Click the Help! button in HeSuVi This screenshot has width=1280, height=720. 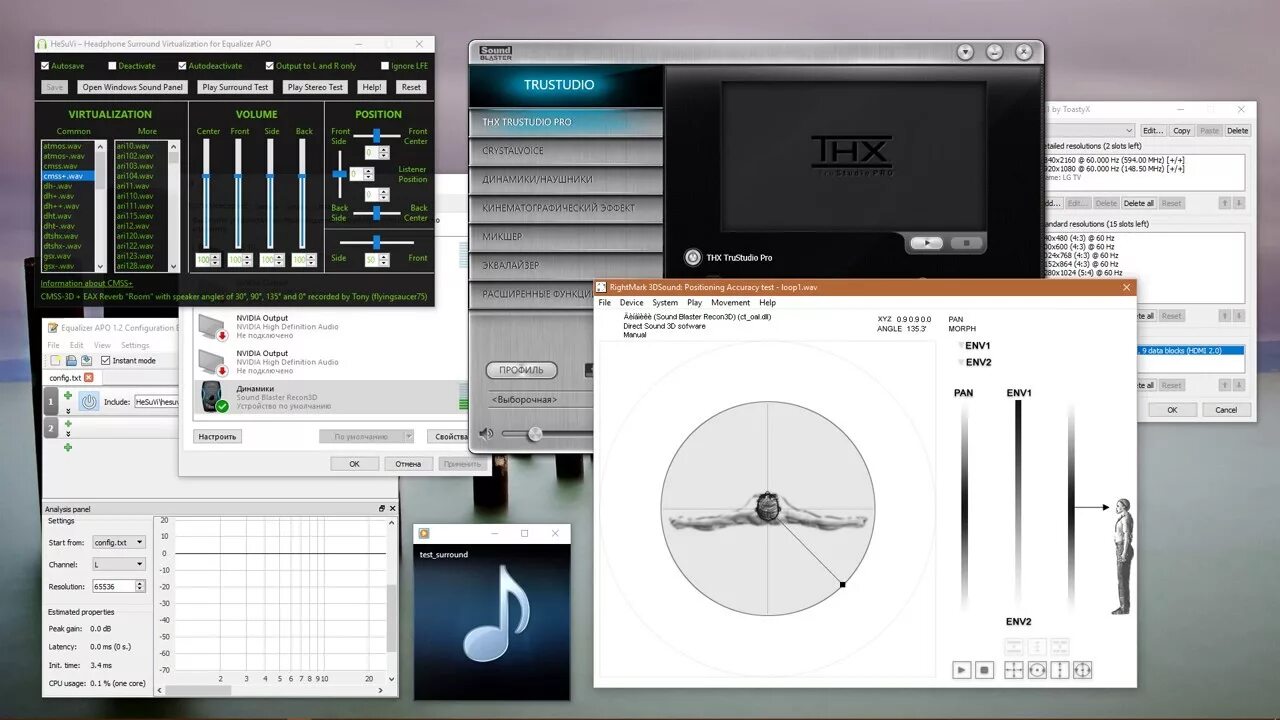click(x=372, y=87)
